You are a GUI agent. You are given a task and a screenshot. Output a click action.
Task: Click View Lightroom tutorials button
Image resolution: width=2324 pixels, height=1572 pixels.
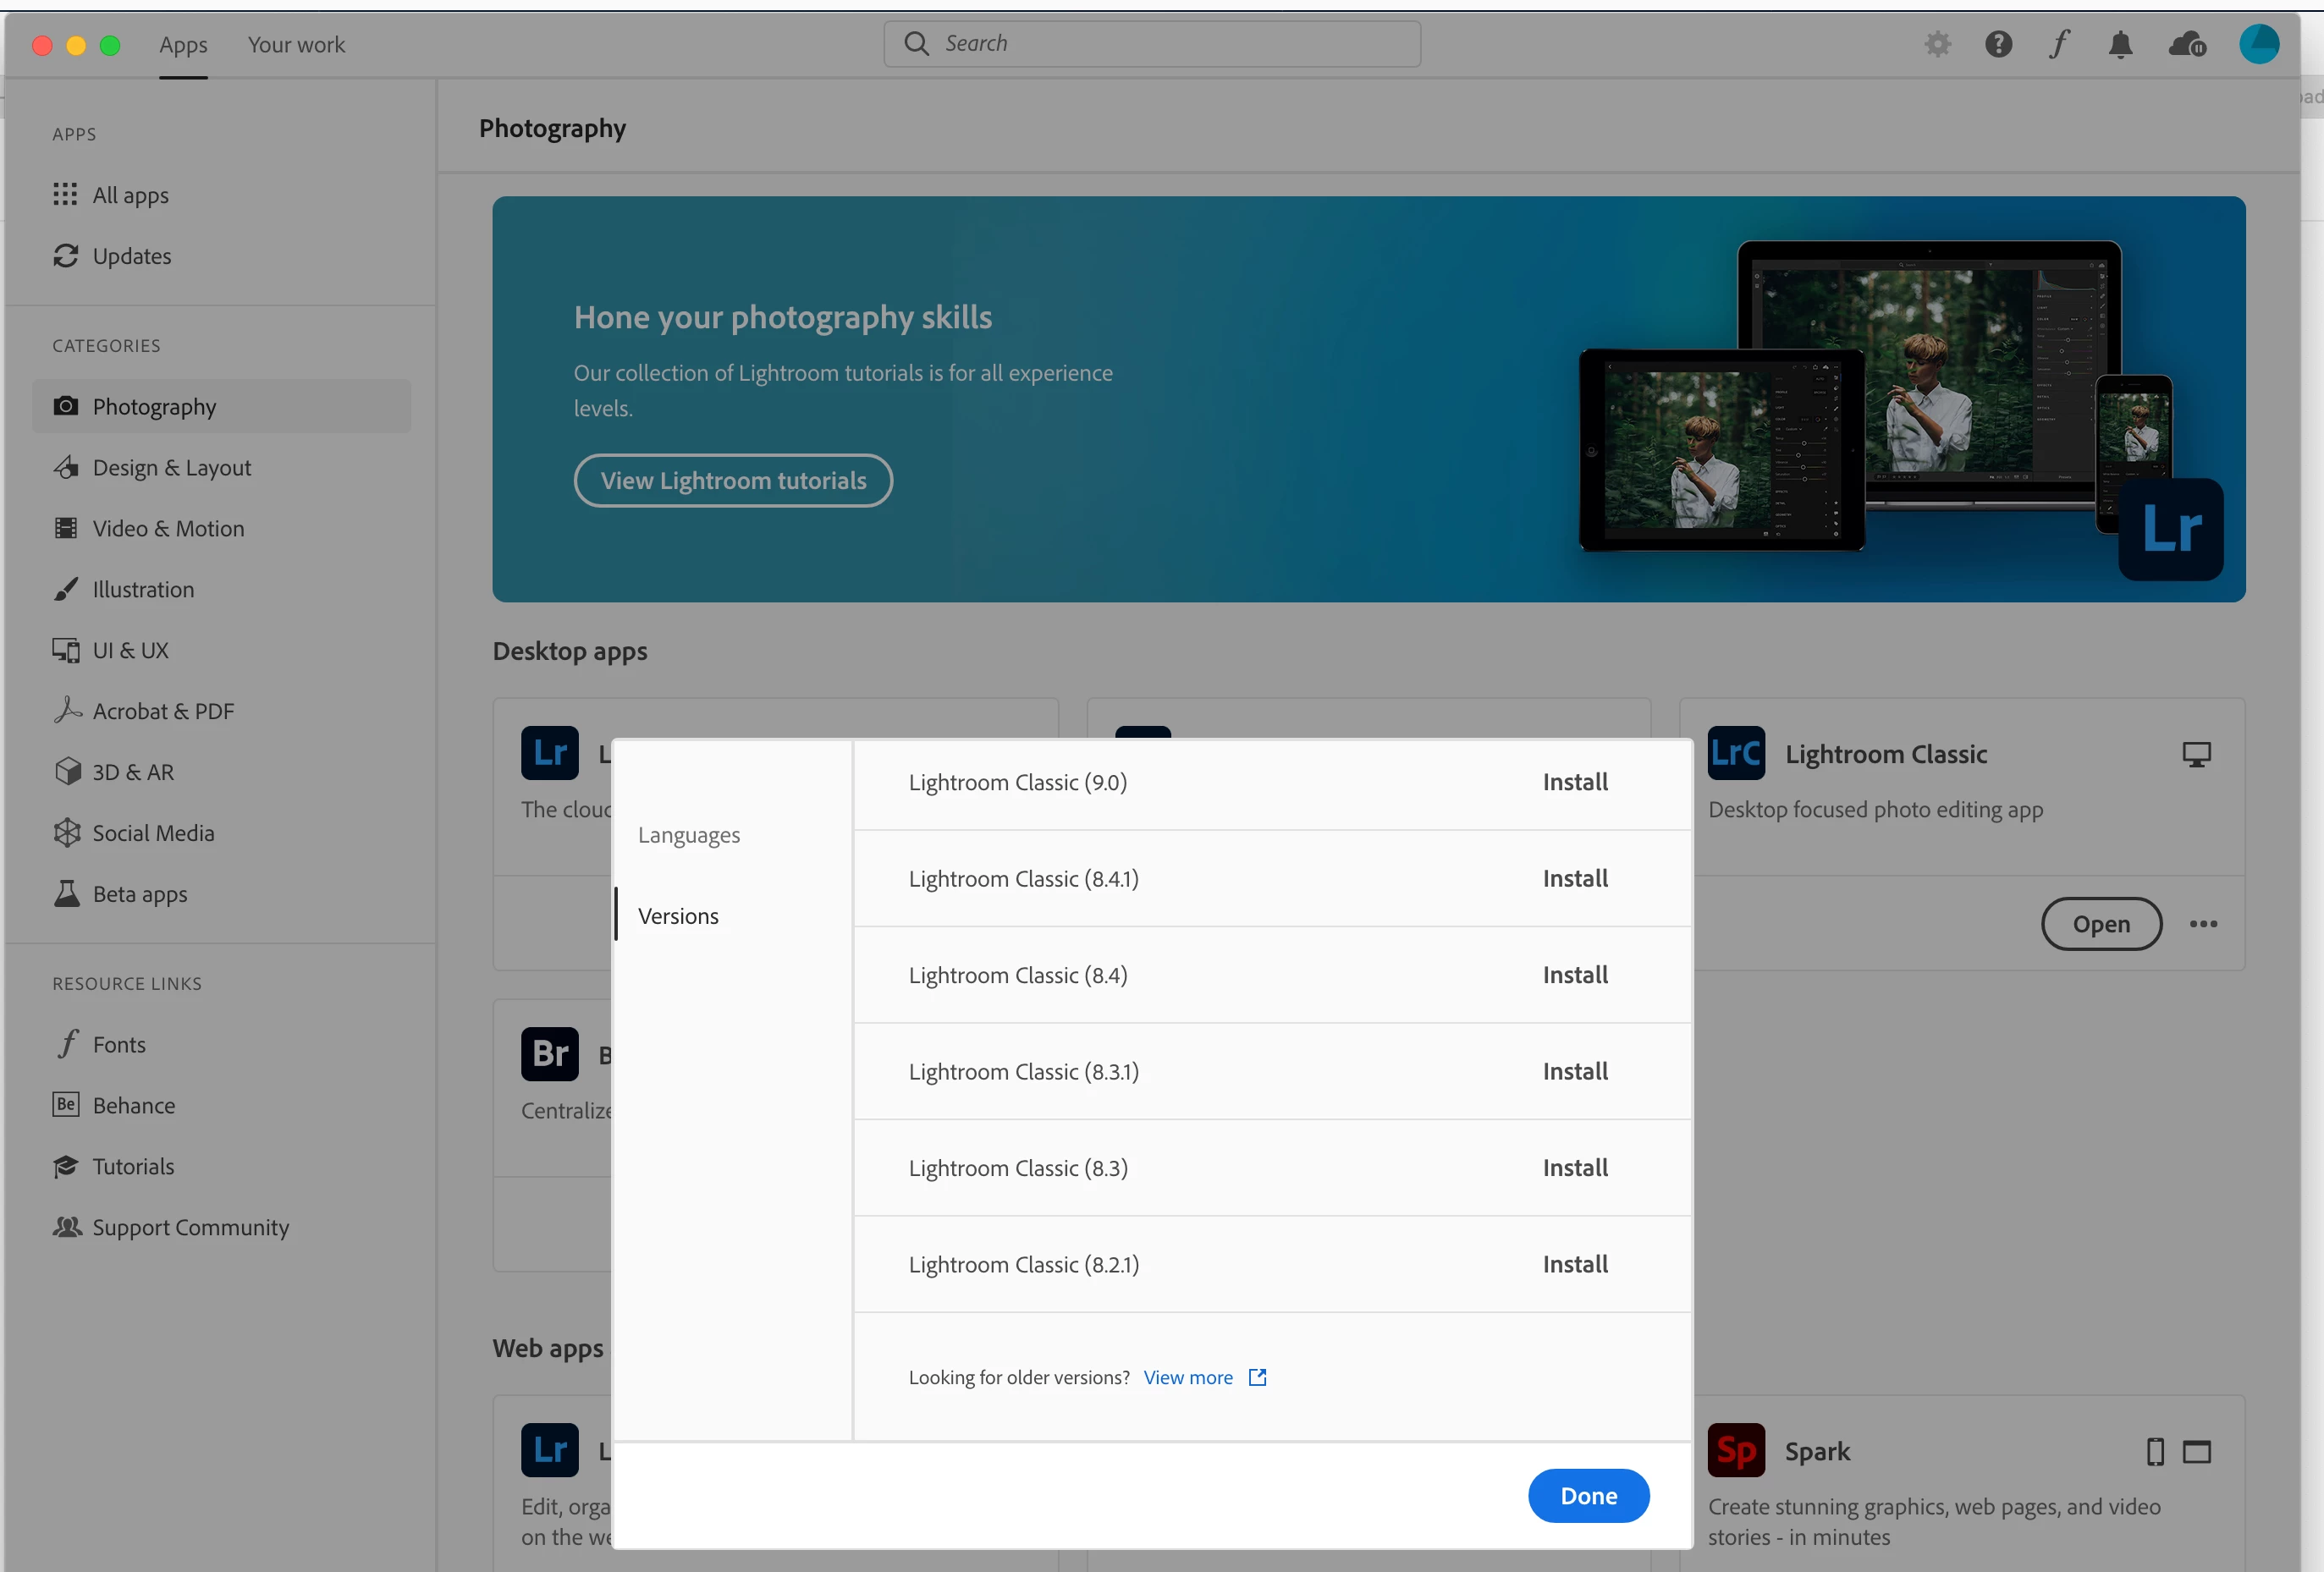(733, 481)
